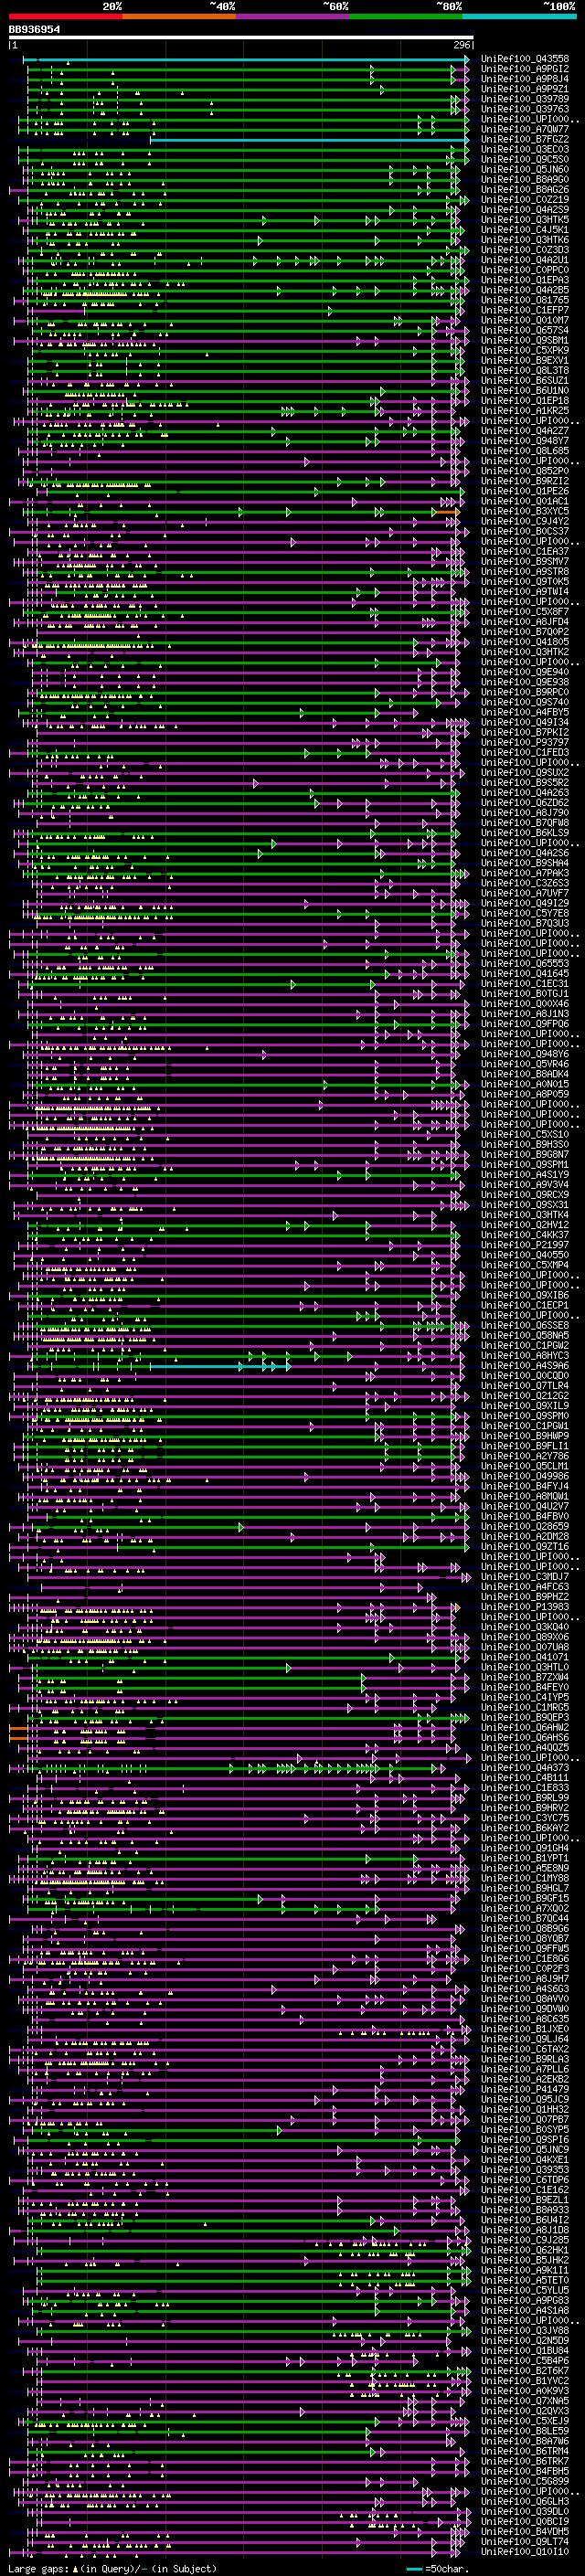Screen dimensions: 585x2576
Task: Select the UniRef100_Q9SPI6 entry
Action: [x=524, y=2140]
